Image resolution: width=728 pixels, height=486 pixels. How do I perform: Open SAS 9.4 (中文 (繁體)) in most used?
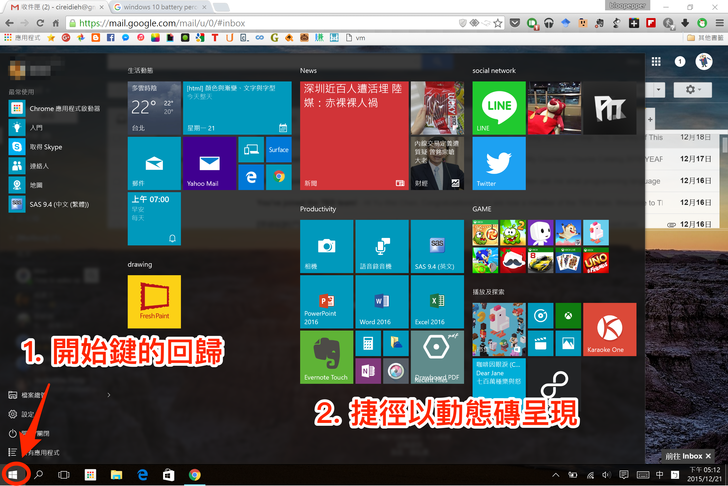[x=49, y=204]
